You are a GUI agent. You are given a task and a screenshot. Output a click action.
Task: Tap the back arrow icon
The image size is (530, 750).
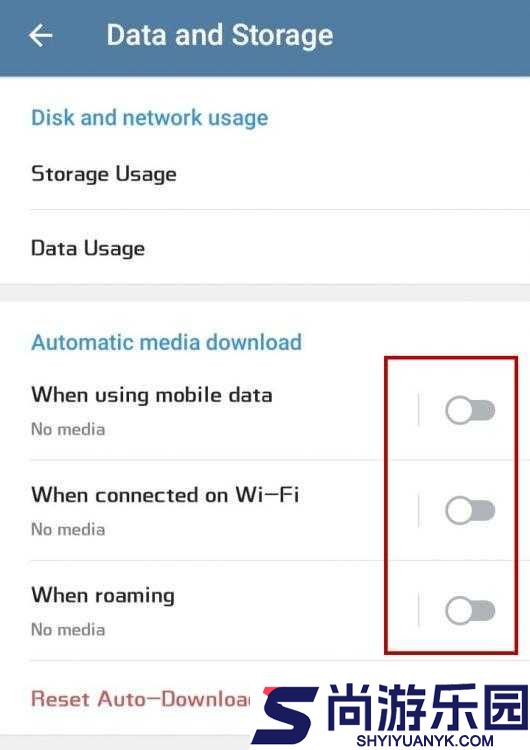41,35
